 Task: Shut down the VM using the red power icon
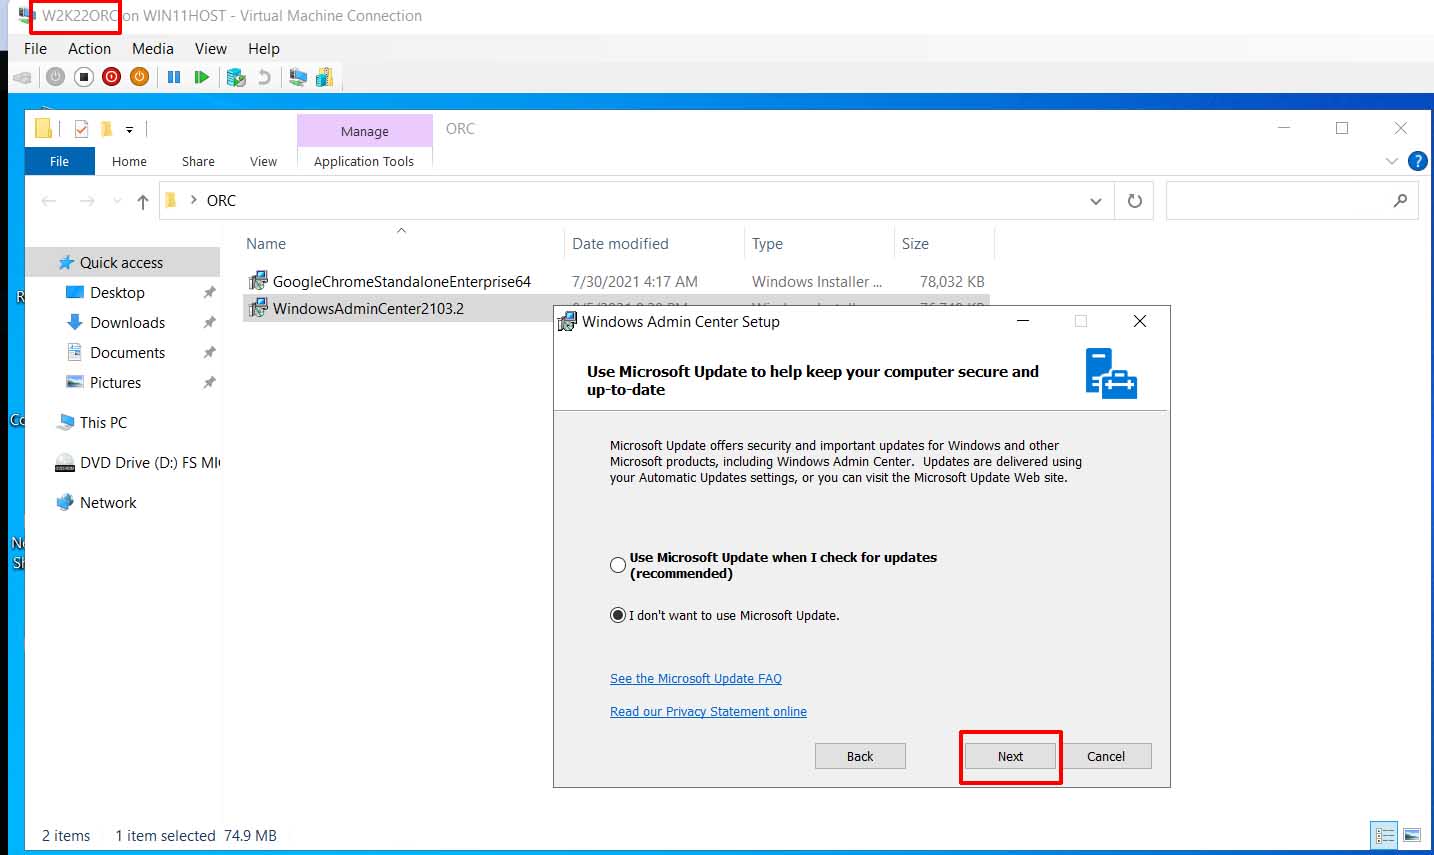(112, 77)
